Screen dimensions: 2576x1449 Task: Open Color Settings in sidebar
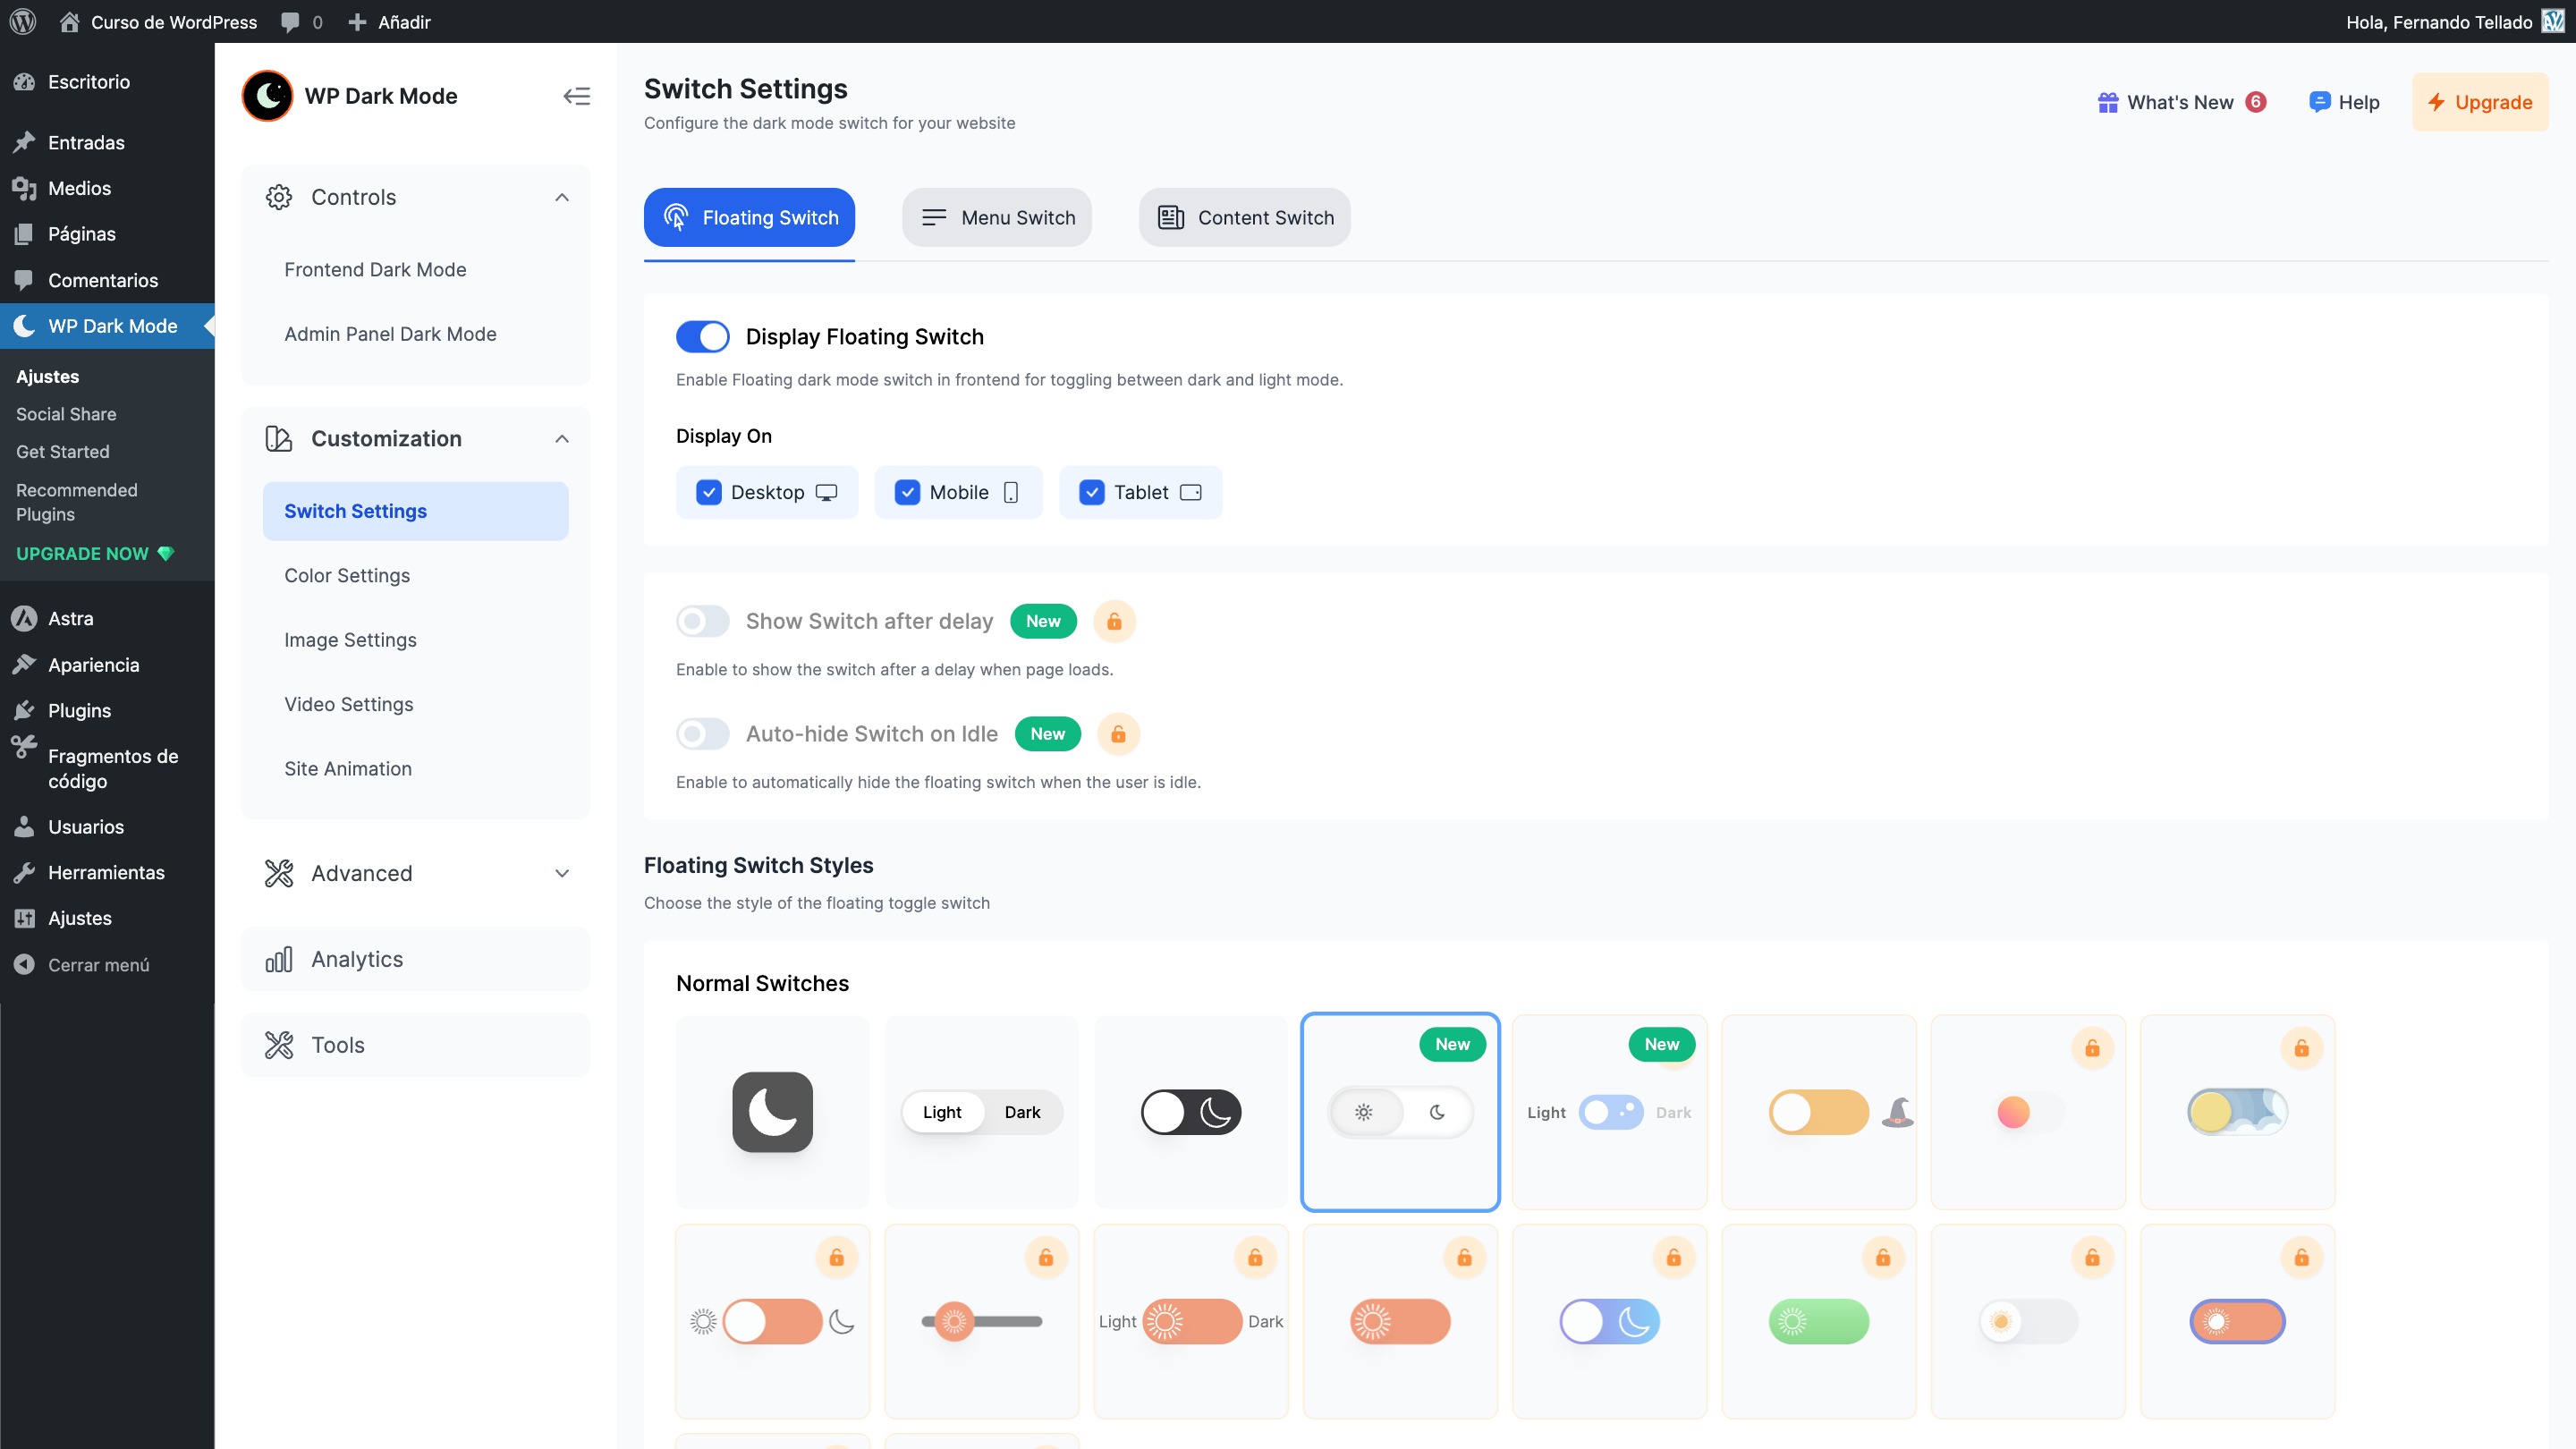(347, 575)
